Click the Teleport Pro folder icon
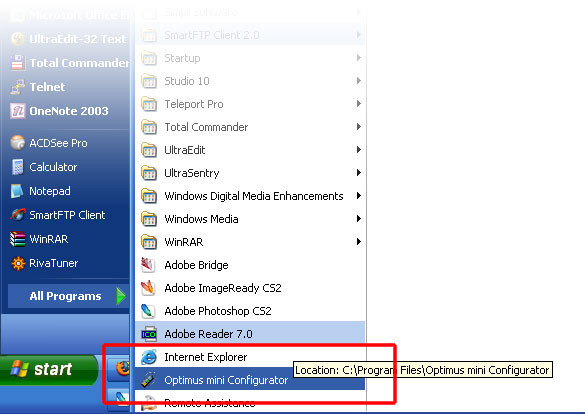This screenshot has height=414, width=585. point(148,104)
